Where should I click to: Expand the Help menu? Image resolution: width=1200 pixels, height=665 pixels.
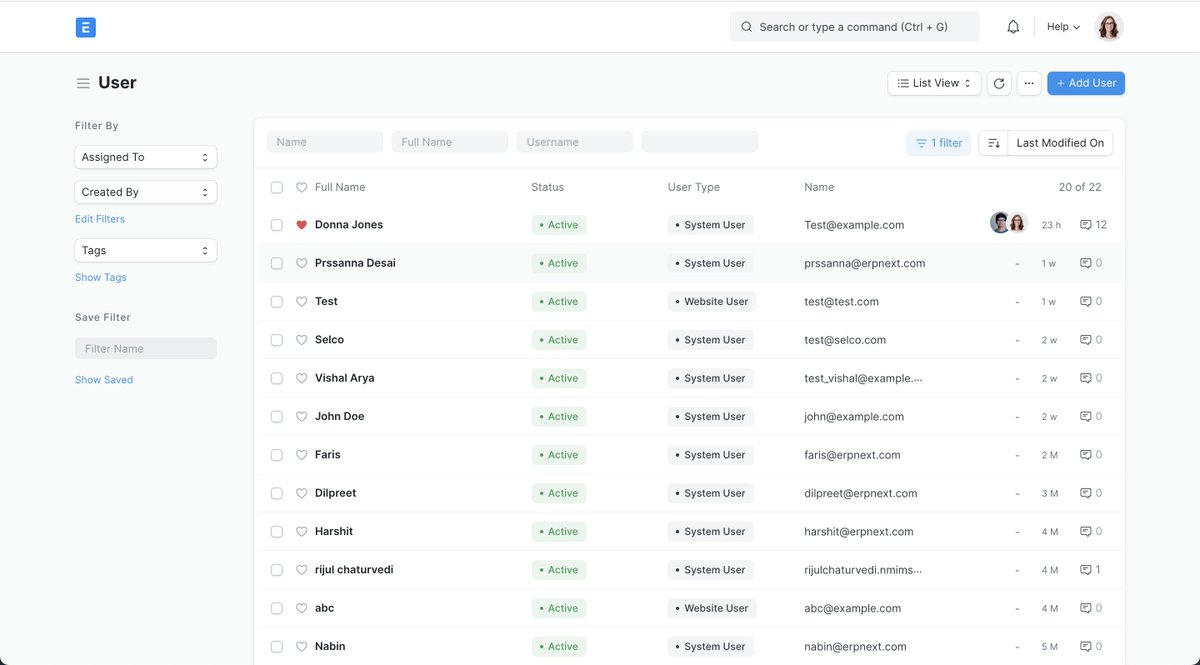(1063, 27)
